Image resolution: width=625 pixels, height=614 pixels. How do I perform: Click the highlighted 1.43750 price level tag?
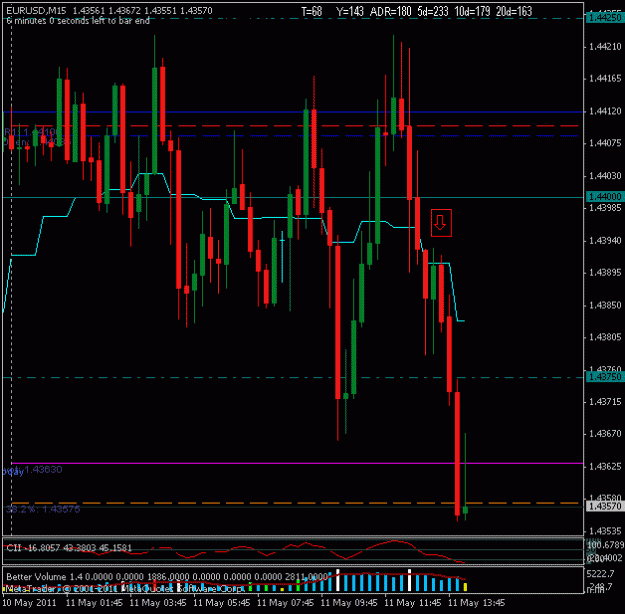(605, 377)
